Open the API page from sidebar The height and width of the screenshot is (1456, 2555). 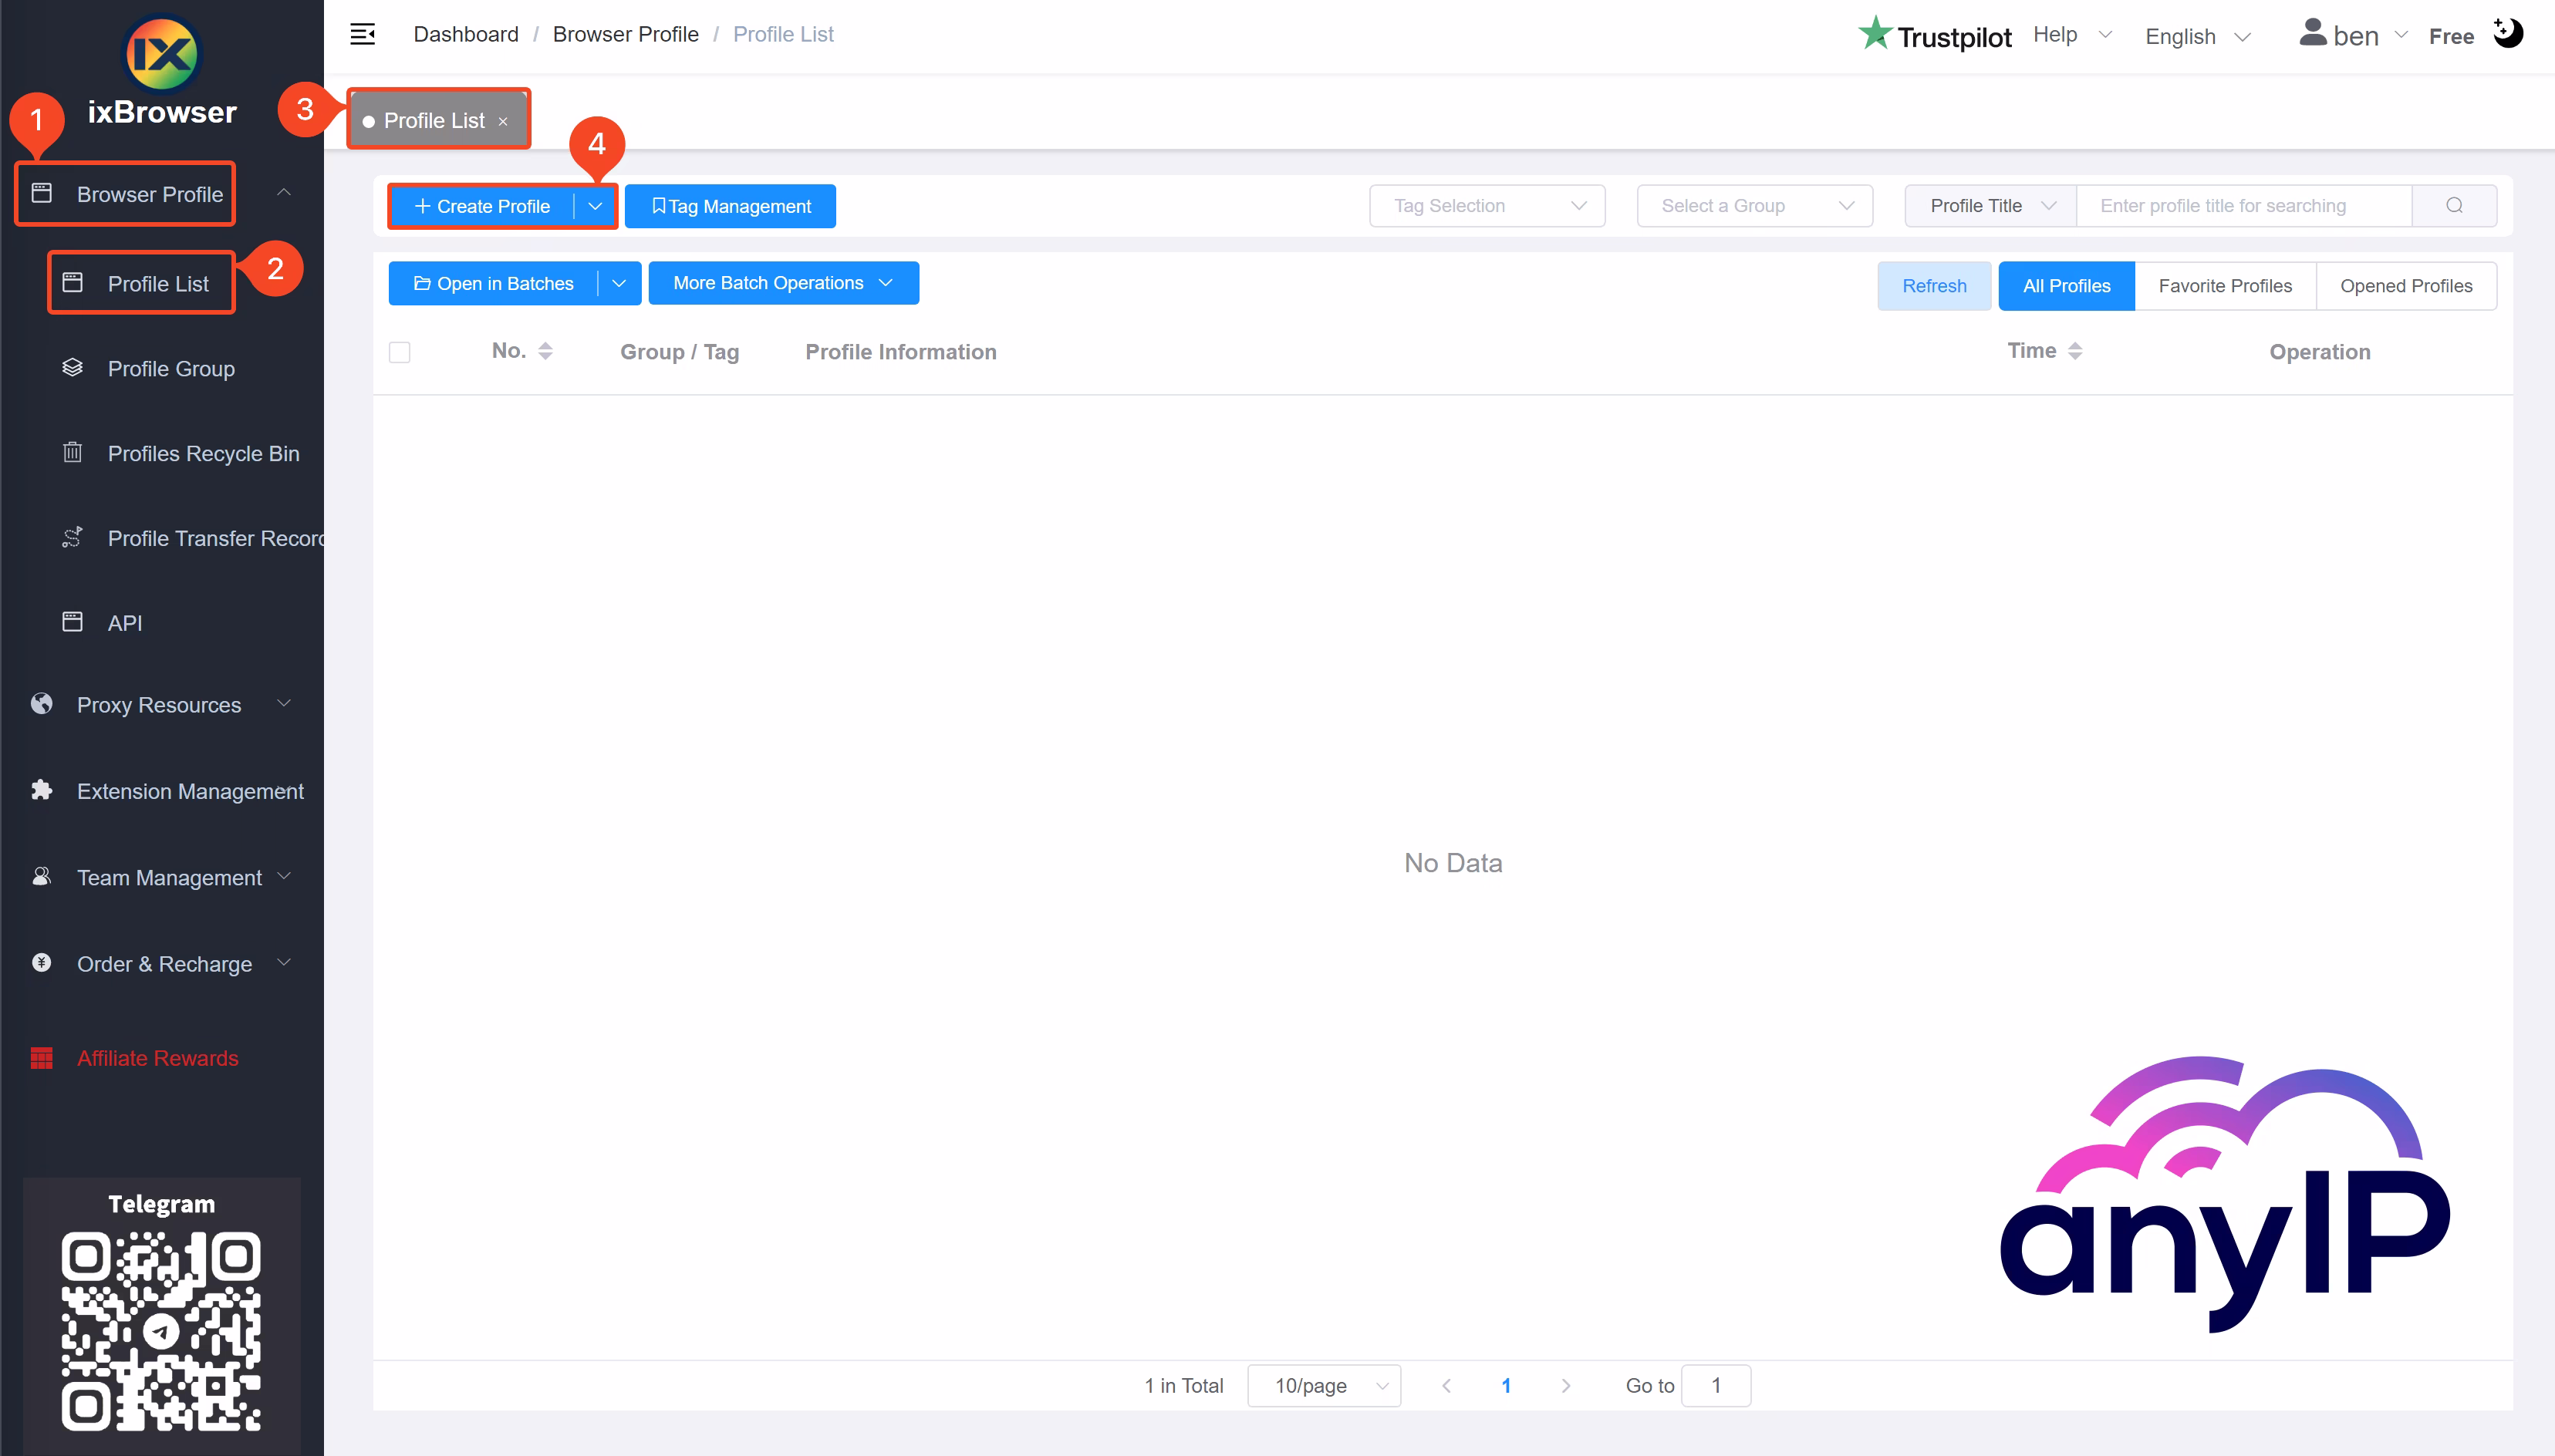(126, 622)
